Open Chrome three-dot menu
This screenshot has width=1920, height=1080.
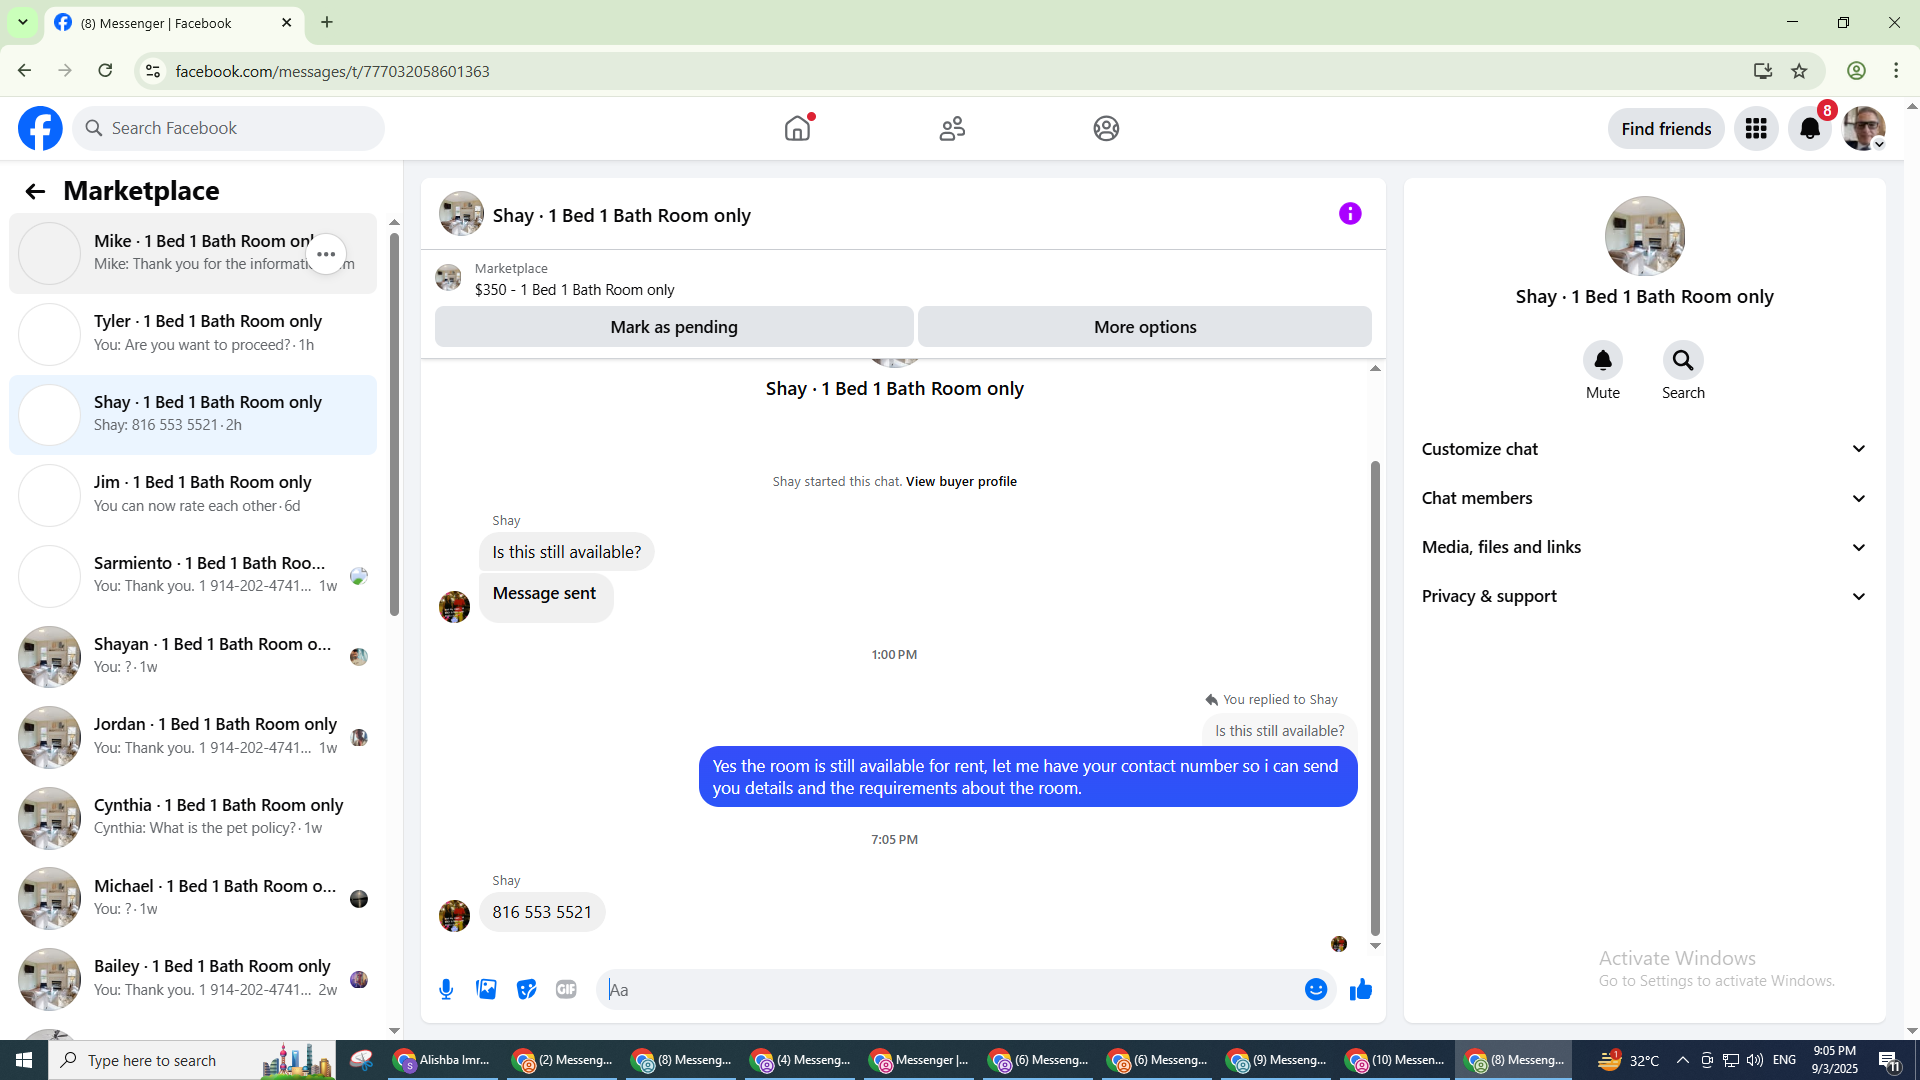pos(1896,70)
